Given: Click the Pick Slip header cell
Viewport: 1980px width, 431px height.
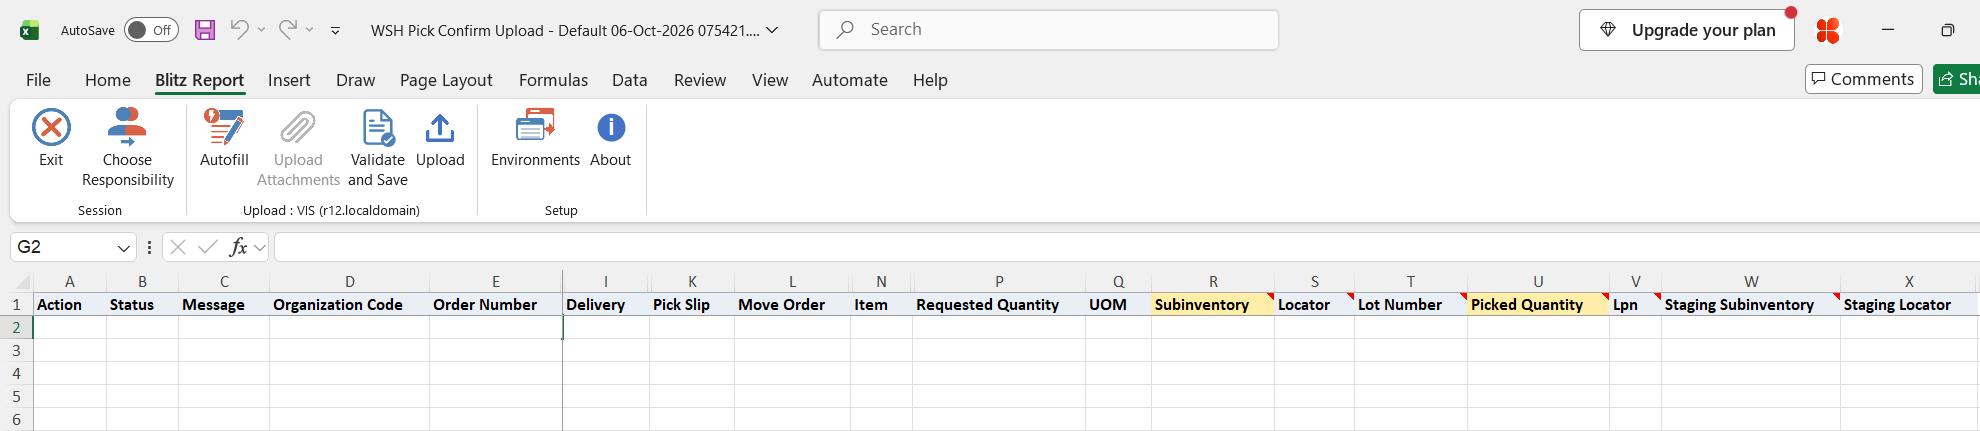Looking at the screenshot, I should click(x=692, y=305).
